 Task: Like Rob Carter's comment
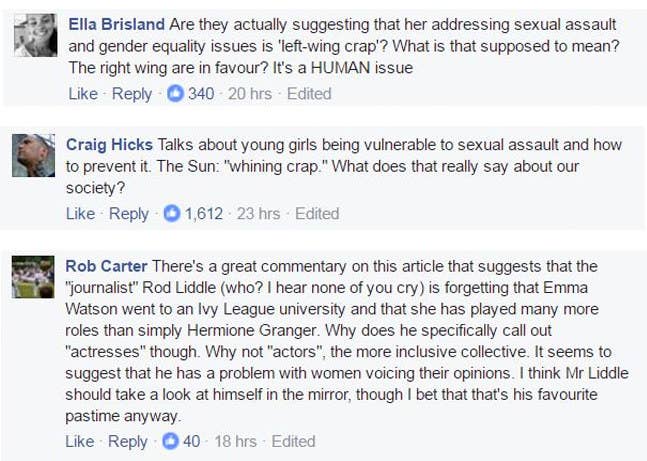pos(80,441)
